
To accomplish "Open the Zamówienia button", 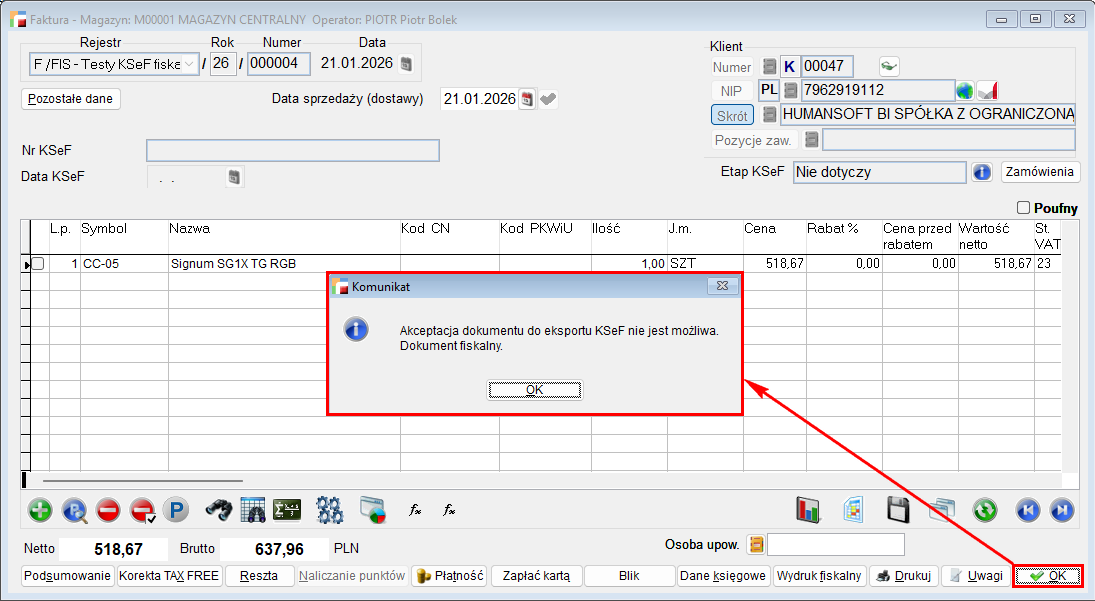I will [x=1041, y=172].
